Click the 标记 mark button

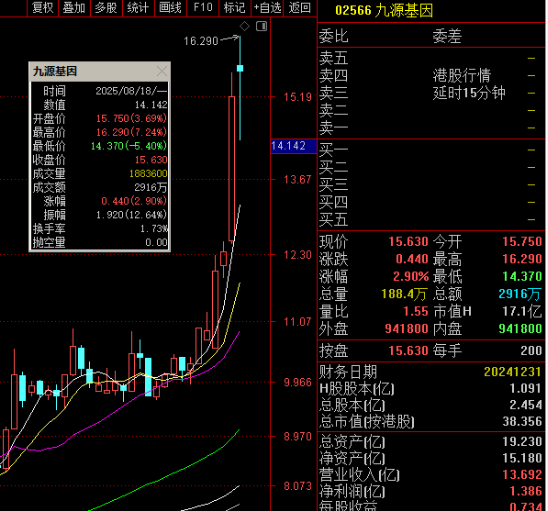tap(235, 7)
